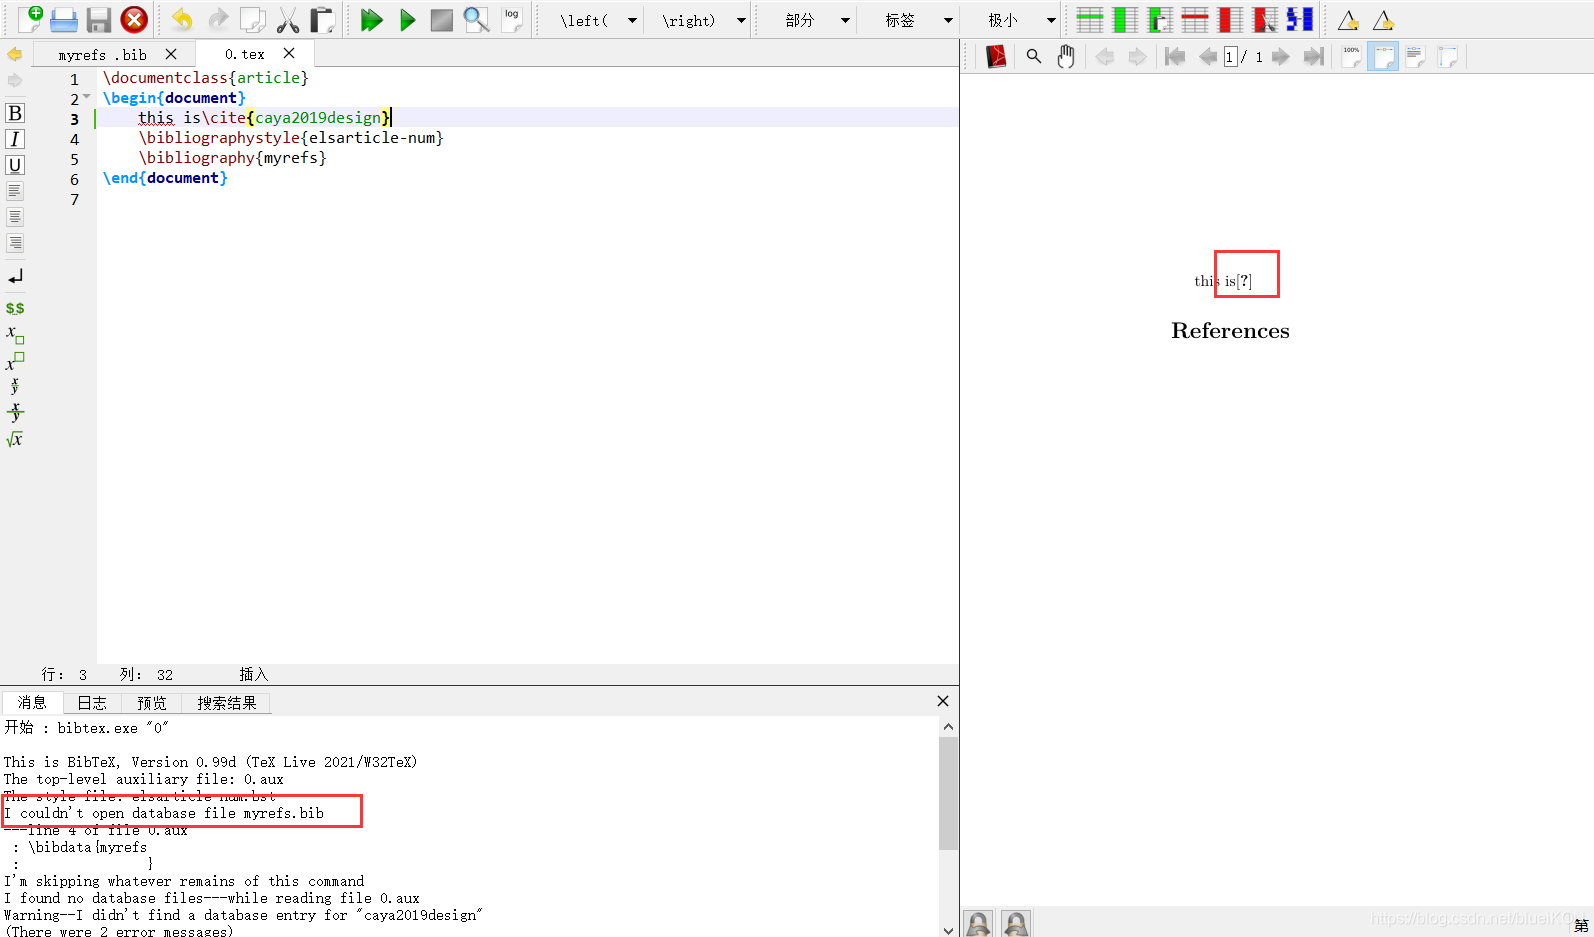This screenshot has width=1594, height=937.
Task: Go to the last PDF page
Action: click(1314, 57)
